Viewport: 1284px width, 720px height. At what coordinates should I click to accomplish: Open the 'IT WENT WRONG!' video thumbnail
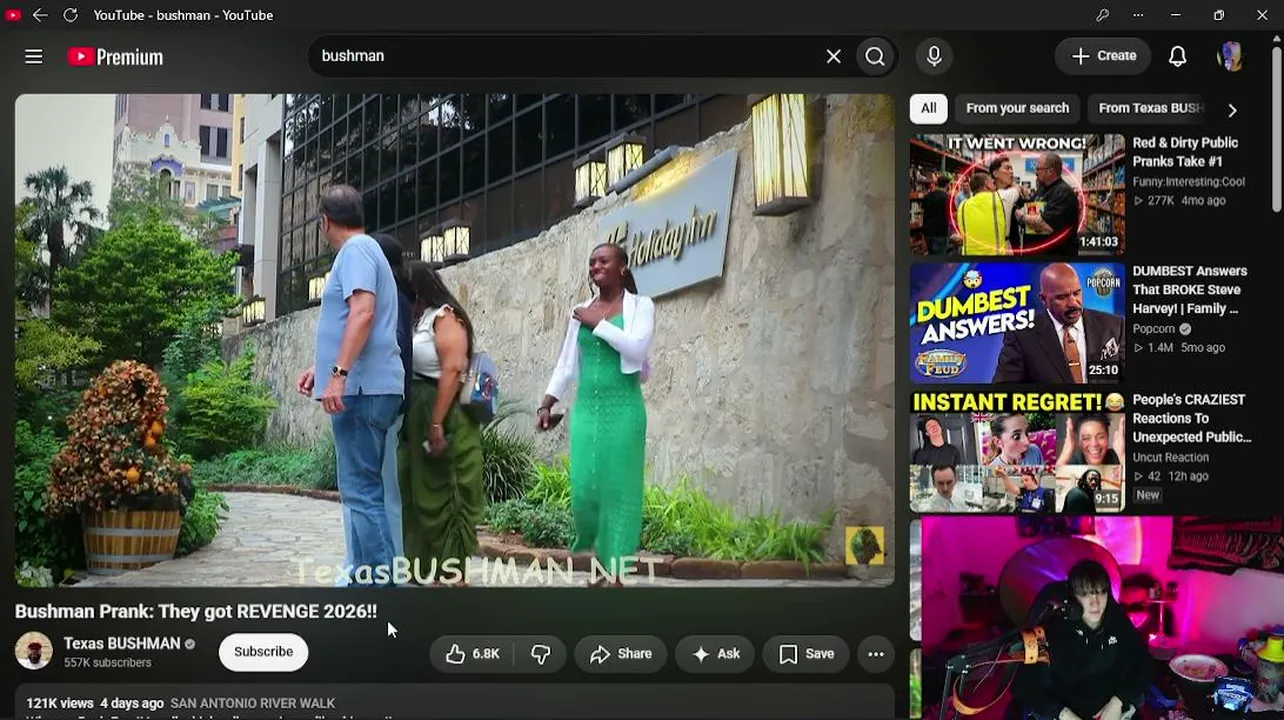point(1017,195)
